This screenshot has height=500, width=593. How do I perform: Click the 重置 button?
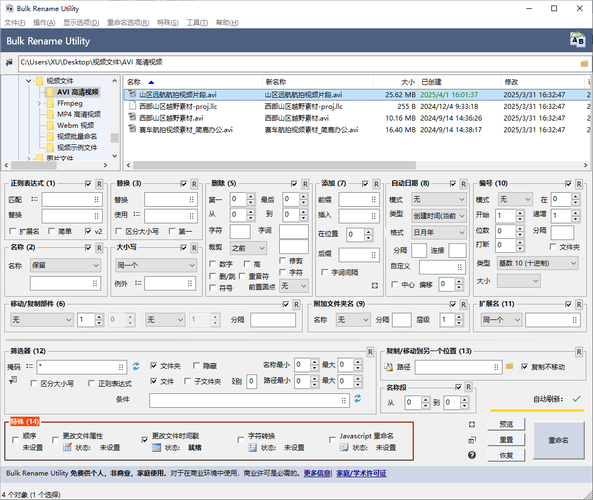click(506, 440)
